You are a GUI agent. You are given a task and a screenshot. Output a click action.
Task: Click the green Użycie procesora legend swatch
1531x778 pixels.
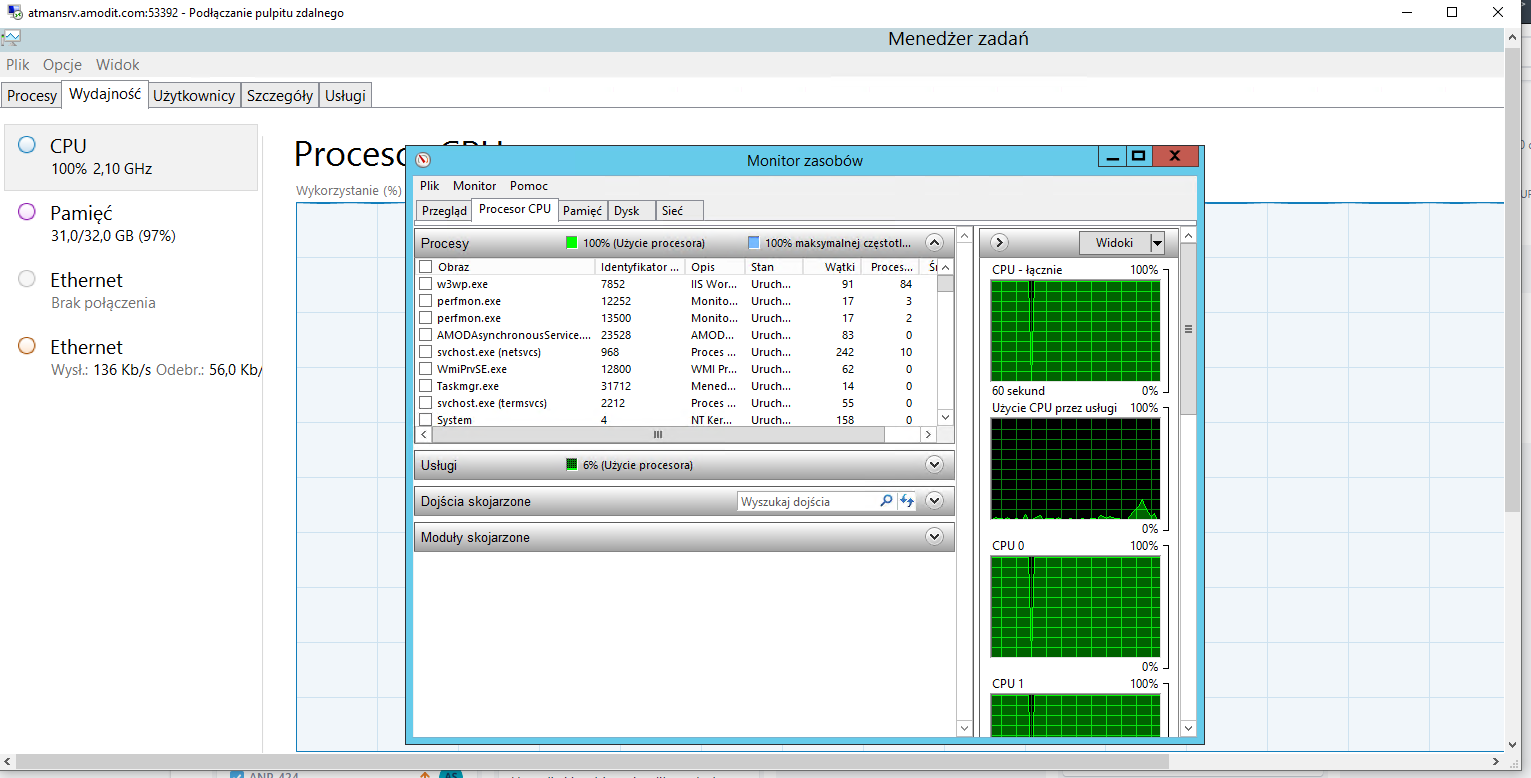click(572, 242)
